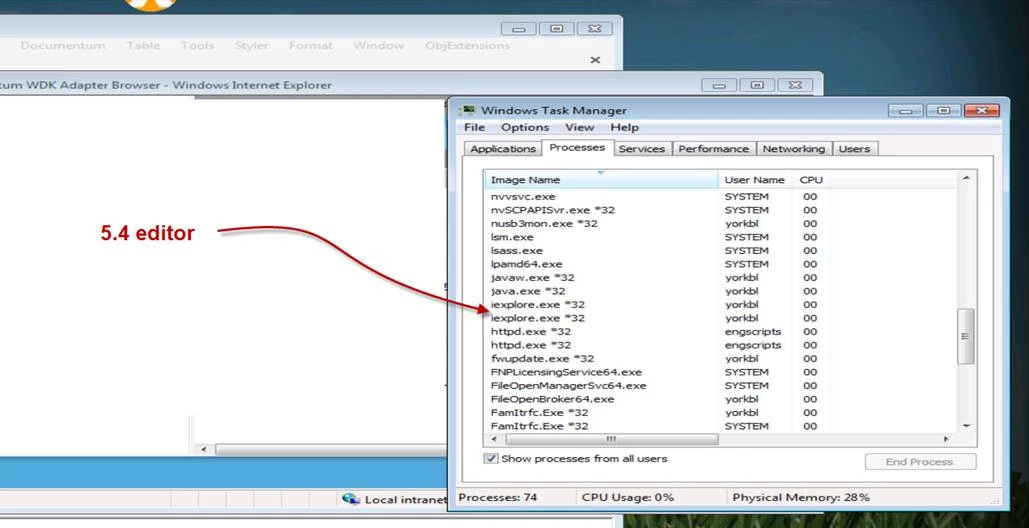Close the Windows Task Manager window
Screen dimensions: 1029x528
[982, 110]
